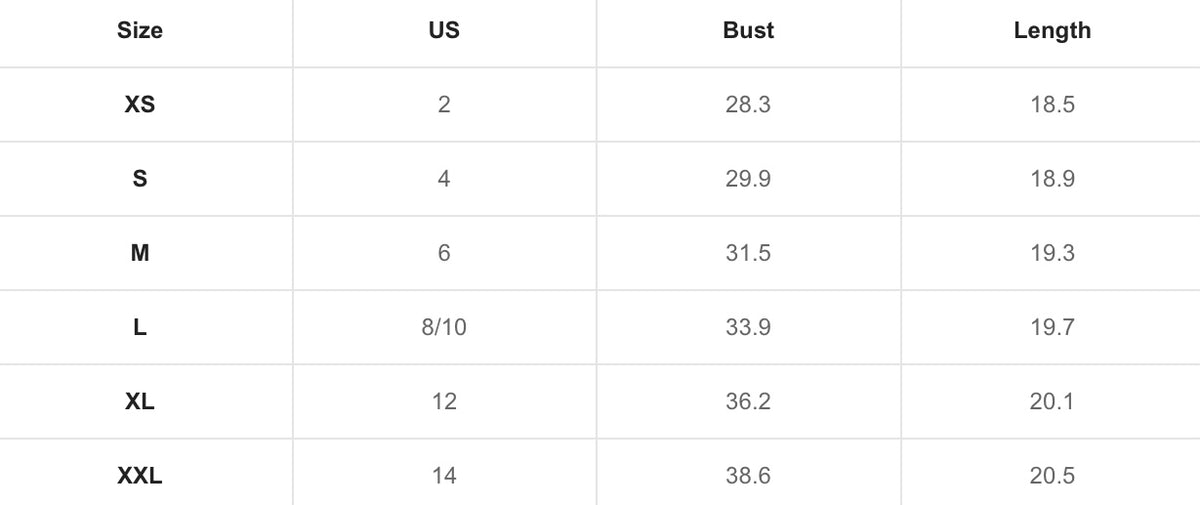Click the XXL size row label
The width and height of the screenshot is (1200, 505).
(140, 476)
